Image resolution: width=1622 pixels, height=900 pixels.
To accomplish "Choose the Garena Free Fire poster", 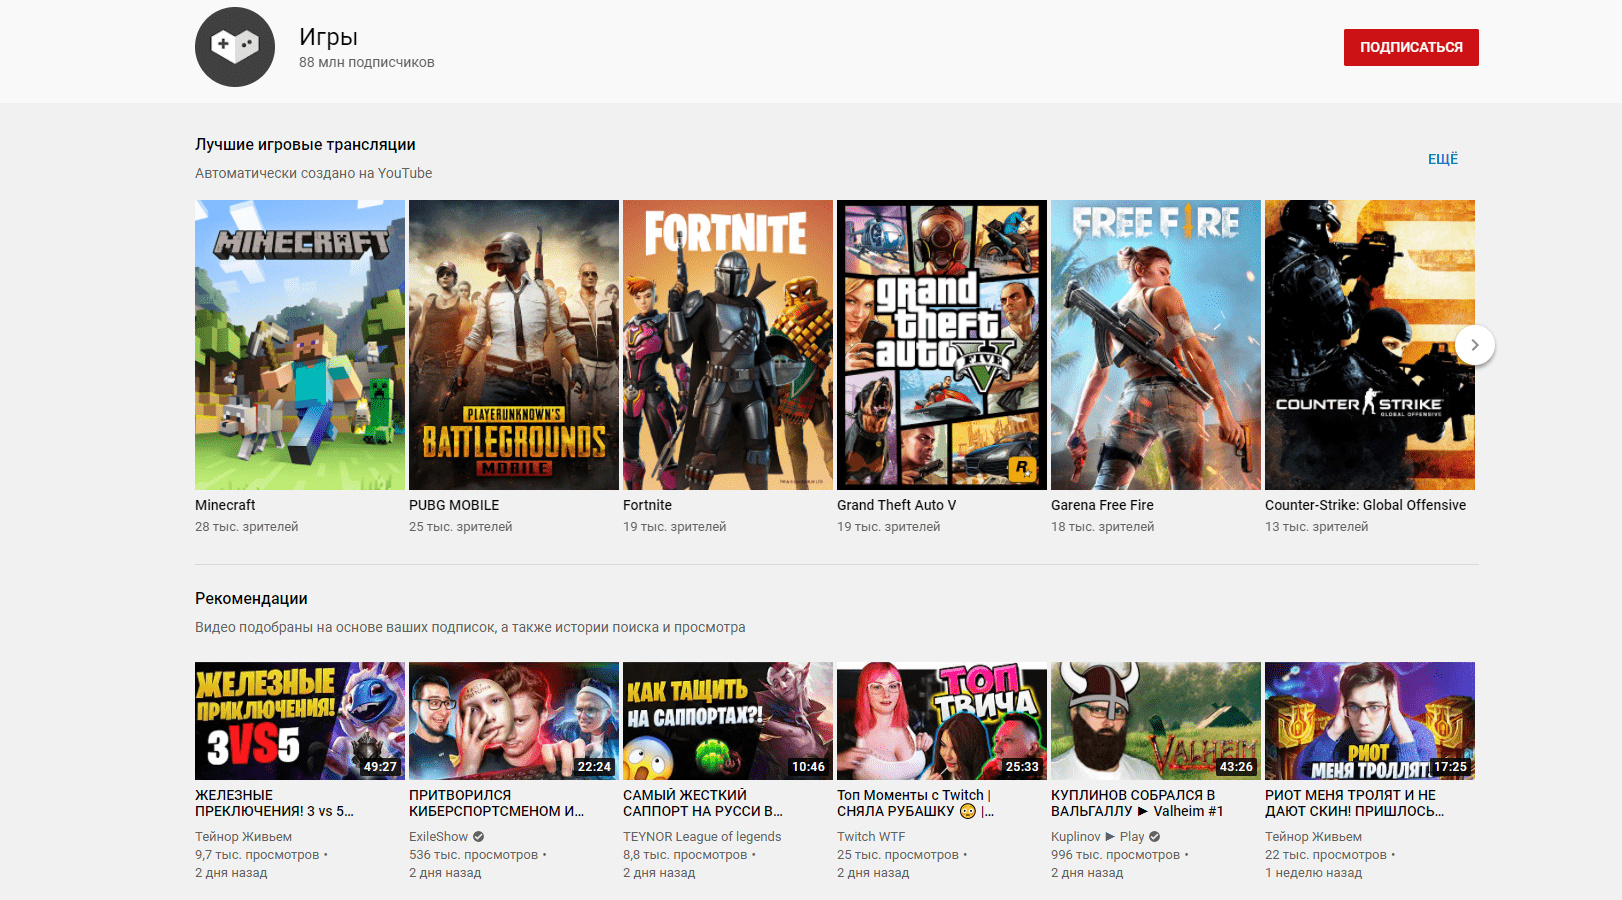I will point(1156,345).
